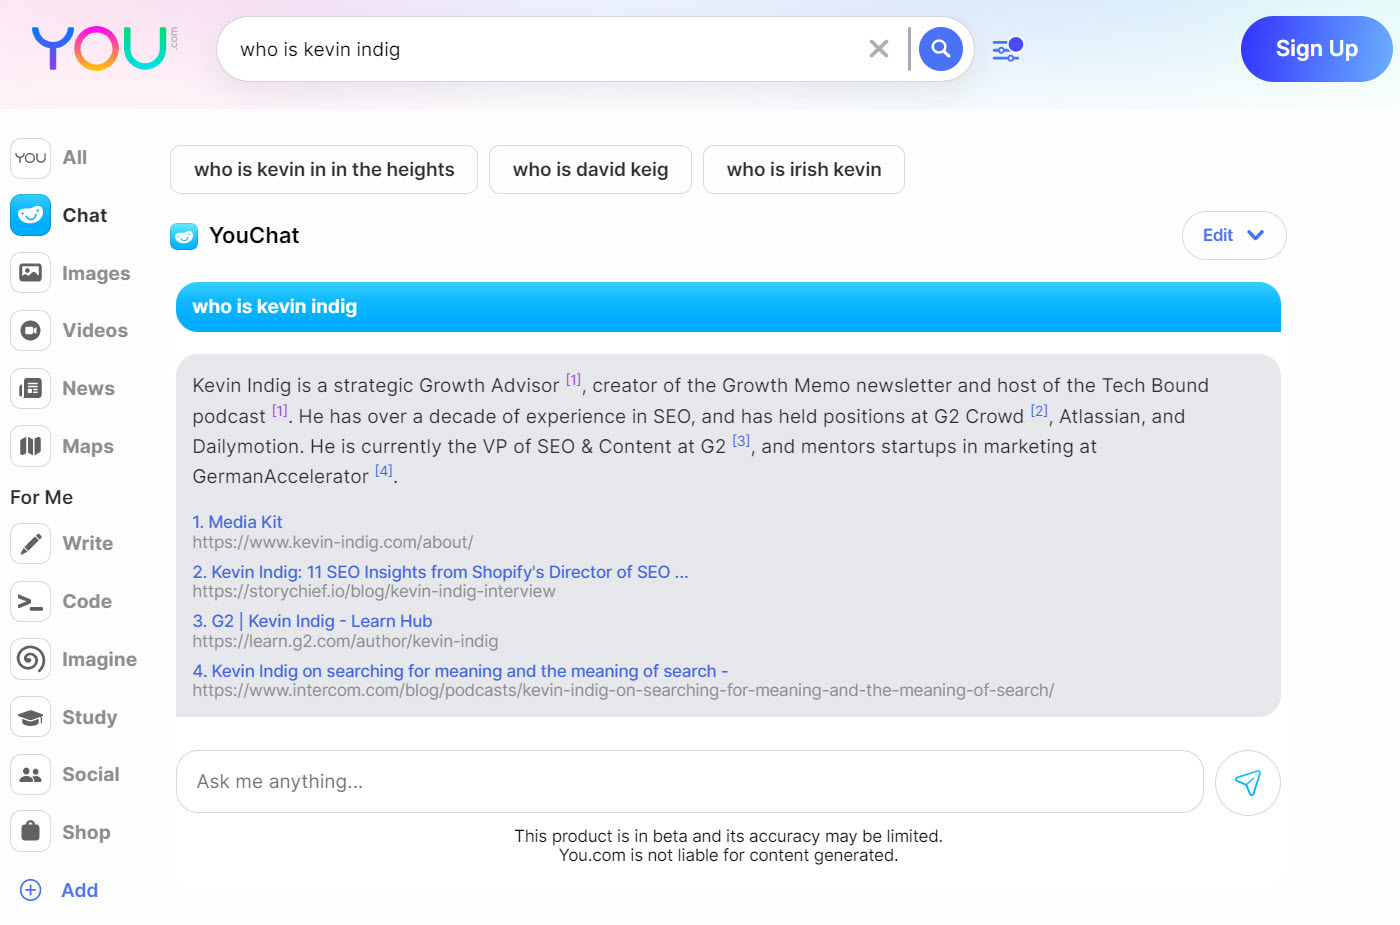Expand the Edit dropdown
Viewport: 1400px width, 925px height.
(1234, 235)
